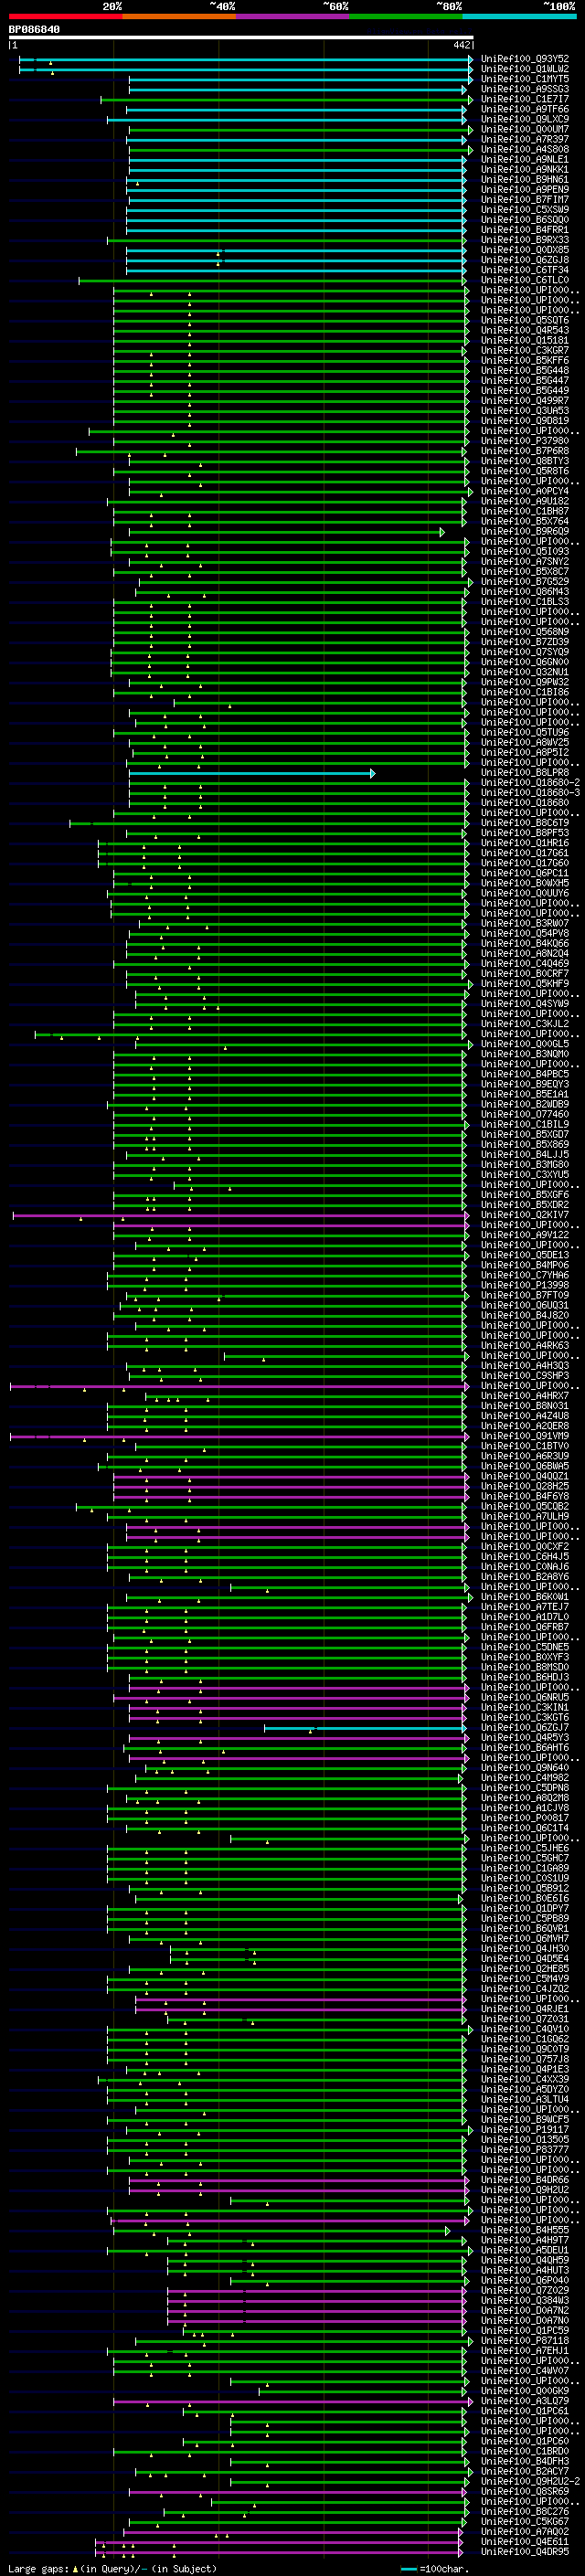
Task: Select the UniRef100_Q1HR16 label
Action: pos(525,842)
